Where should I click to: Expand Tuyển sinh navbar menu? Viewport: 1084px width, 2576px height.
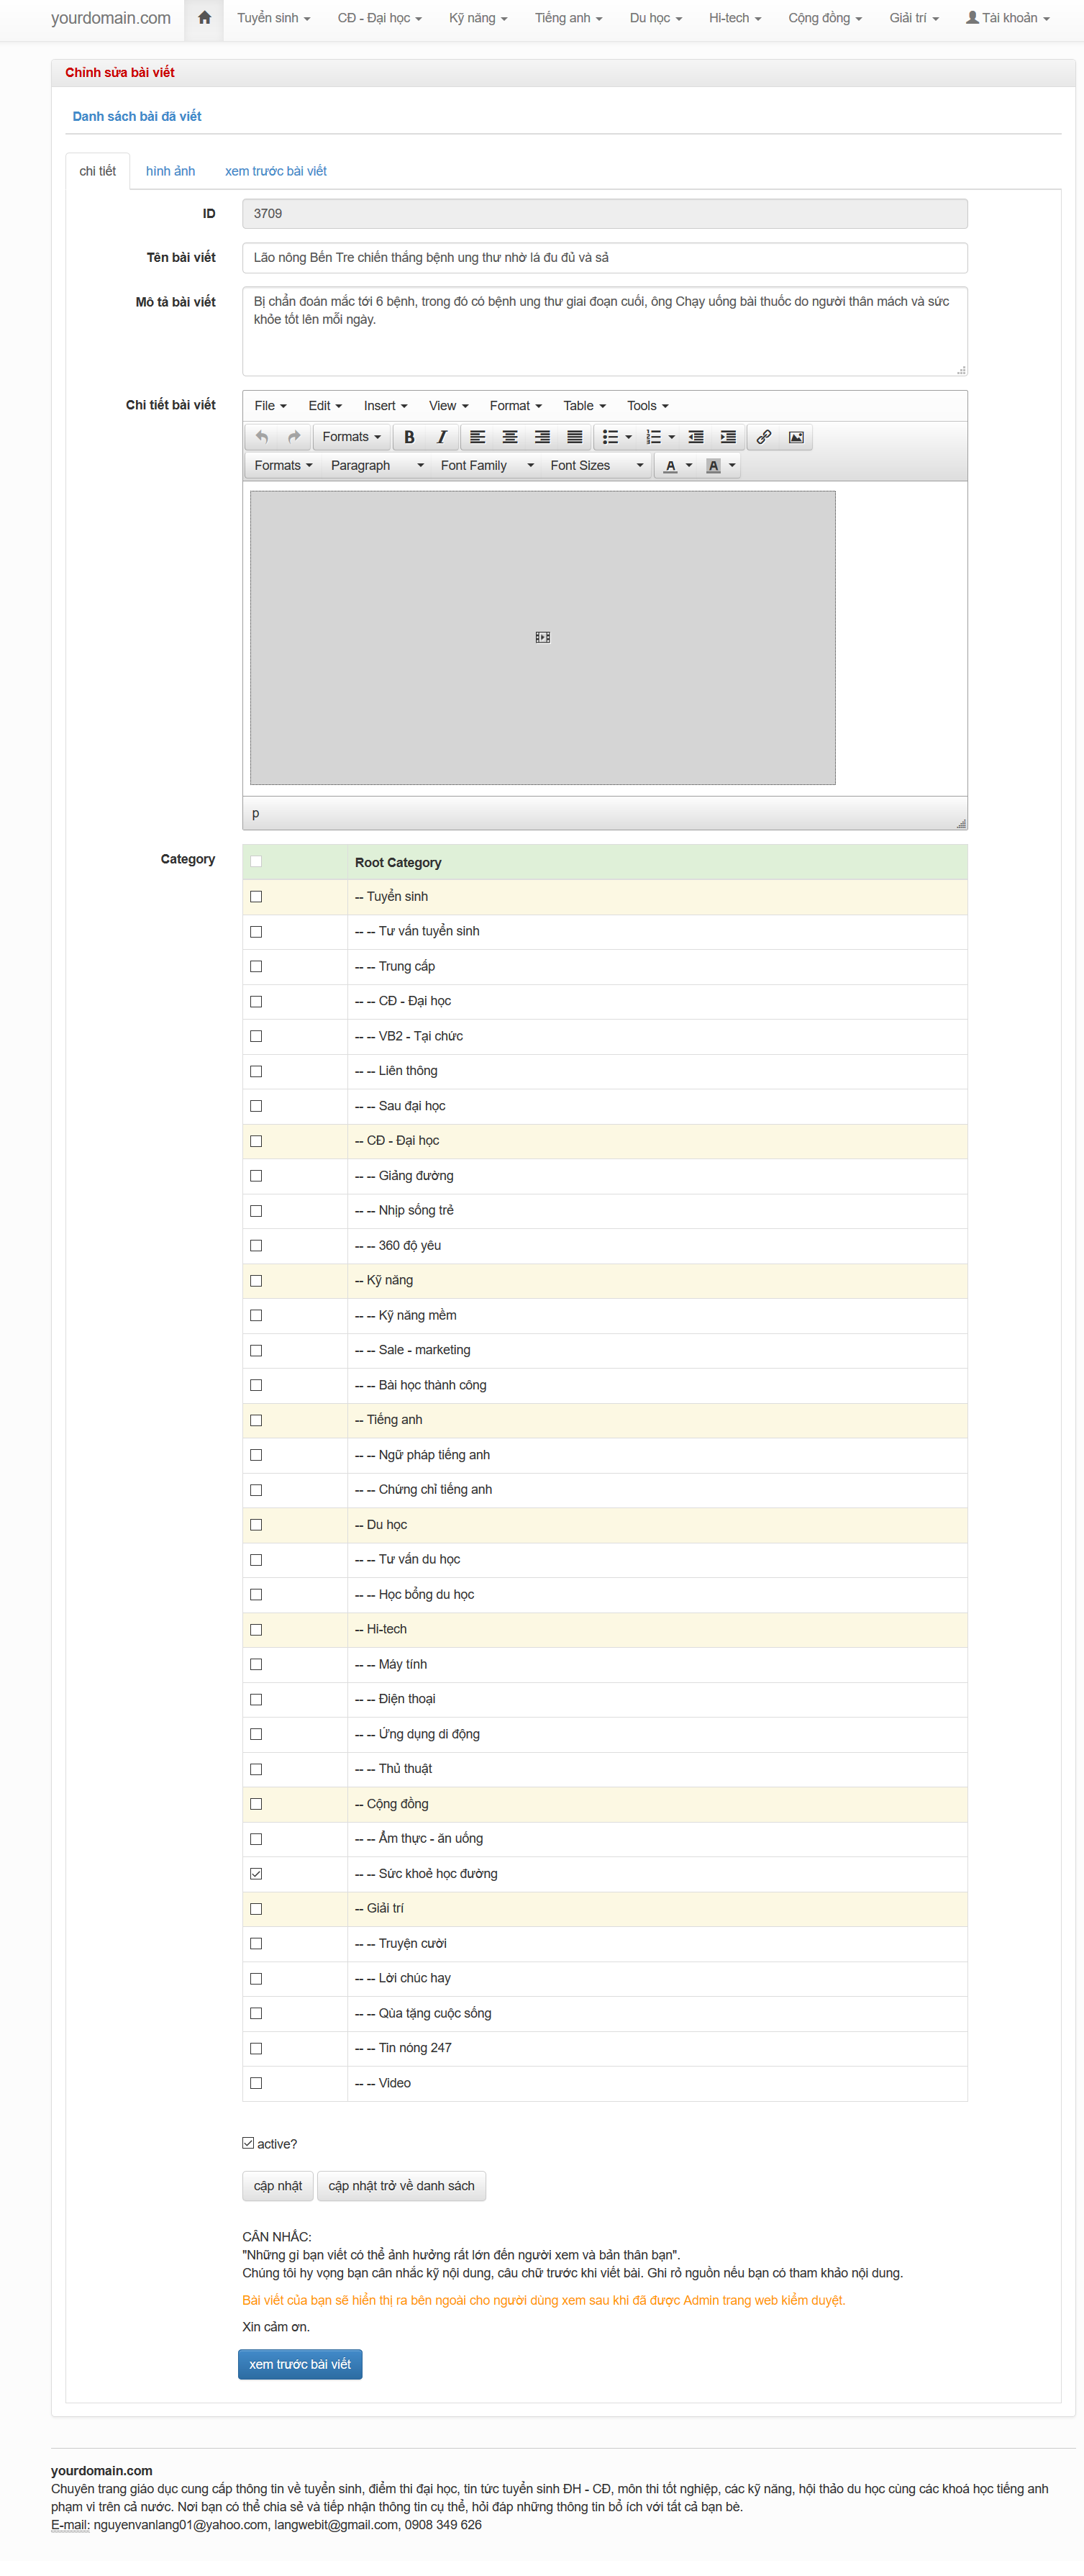tap(273, 18)
